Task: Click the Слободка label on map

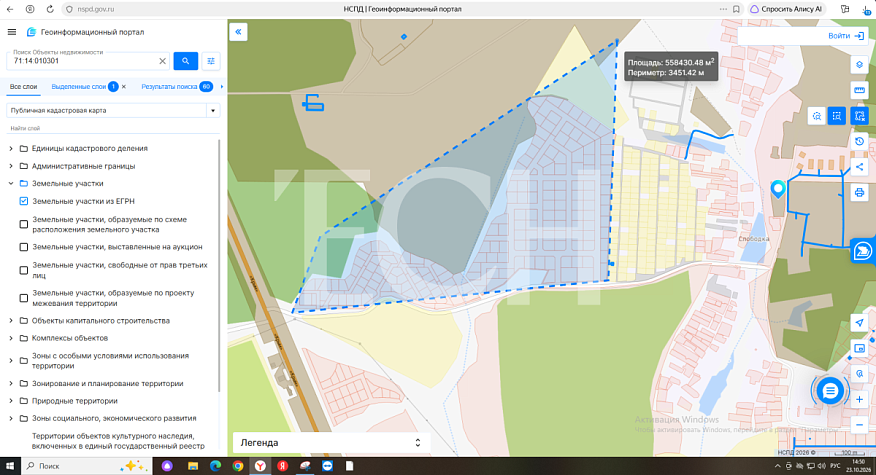Action: (x=754, y=239)
